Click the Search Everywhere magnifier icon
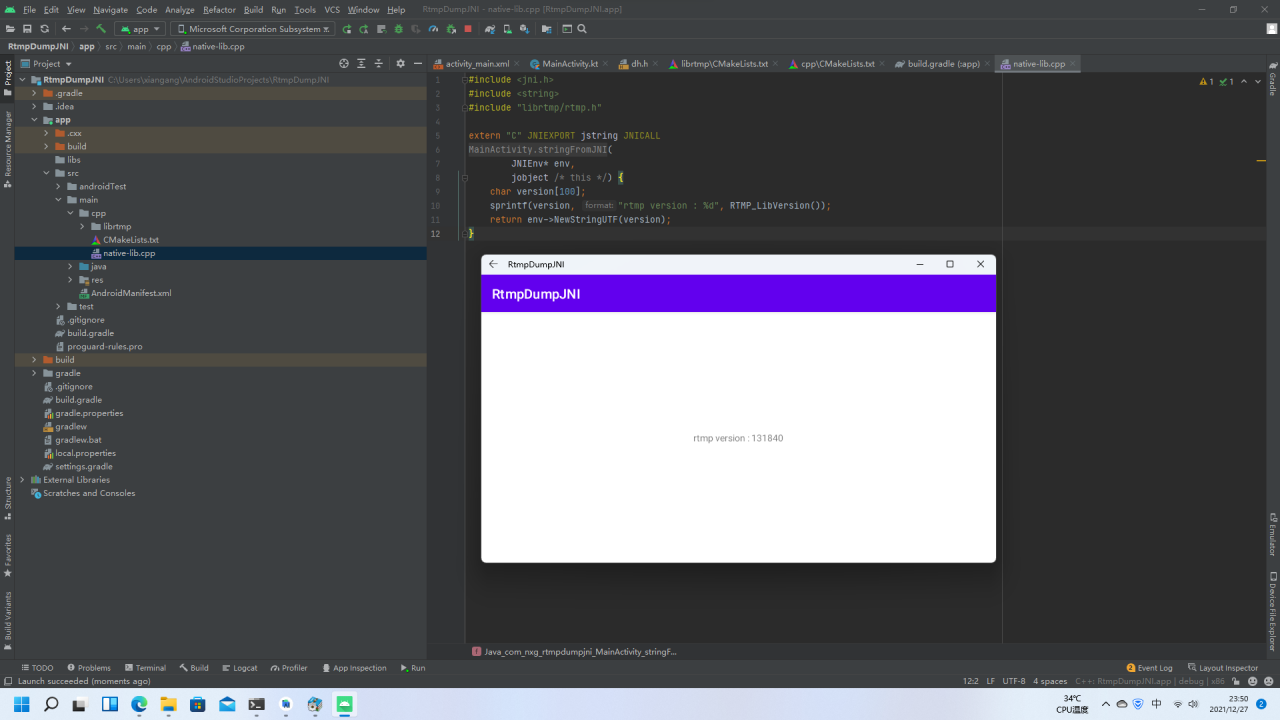The width and height of the screenshot is (1280, 720). (582, 29)
